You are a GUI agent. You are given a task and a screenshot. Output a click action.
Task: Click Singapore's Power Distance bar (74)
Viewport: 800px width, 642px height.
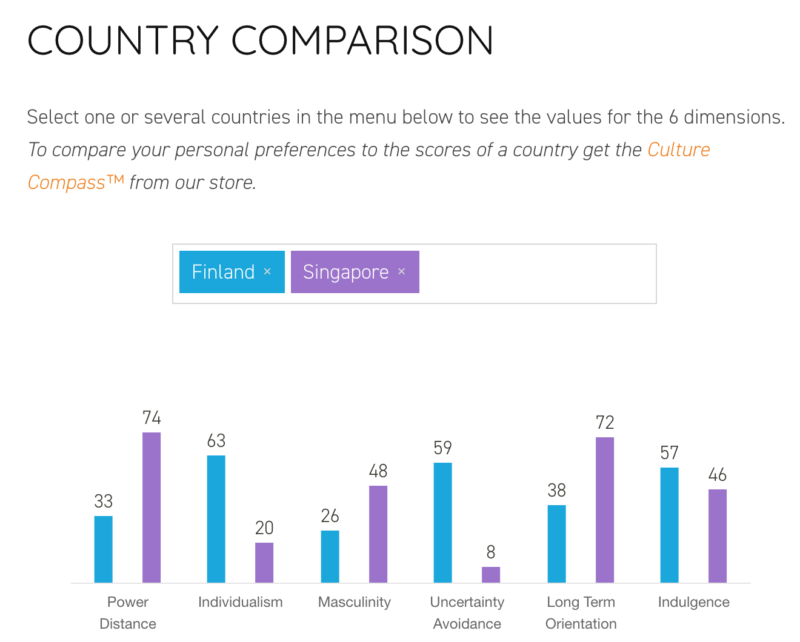[x=151, y=507]
